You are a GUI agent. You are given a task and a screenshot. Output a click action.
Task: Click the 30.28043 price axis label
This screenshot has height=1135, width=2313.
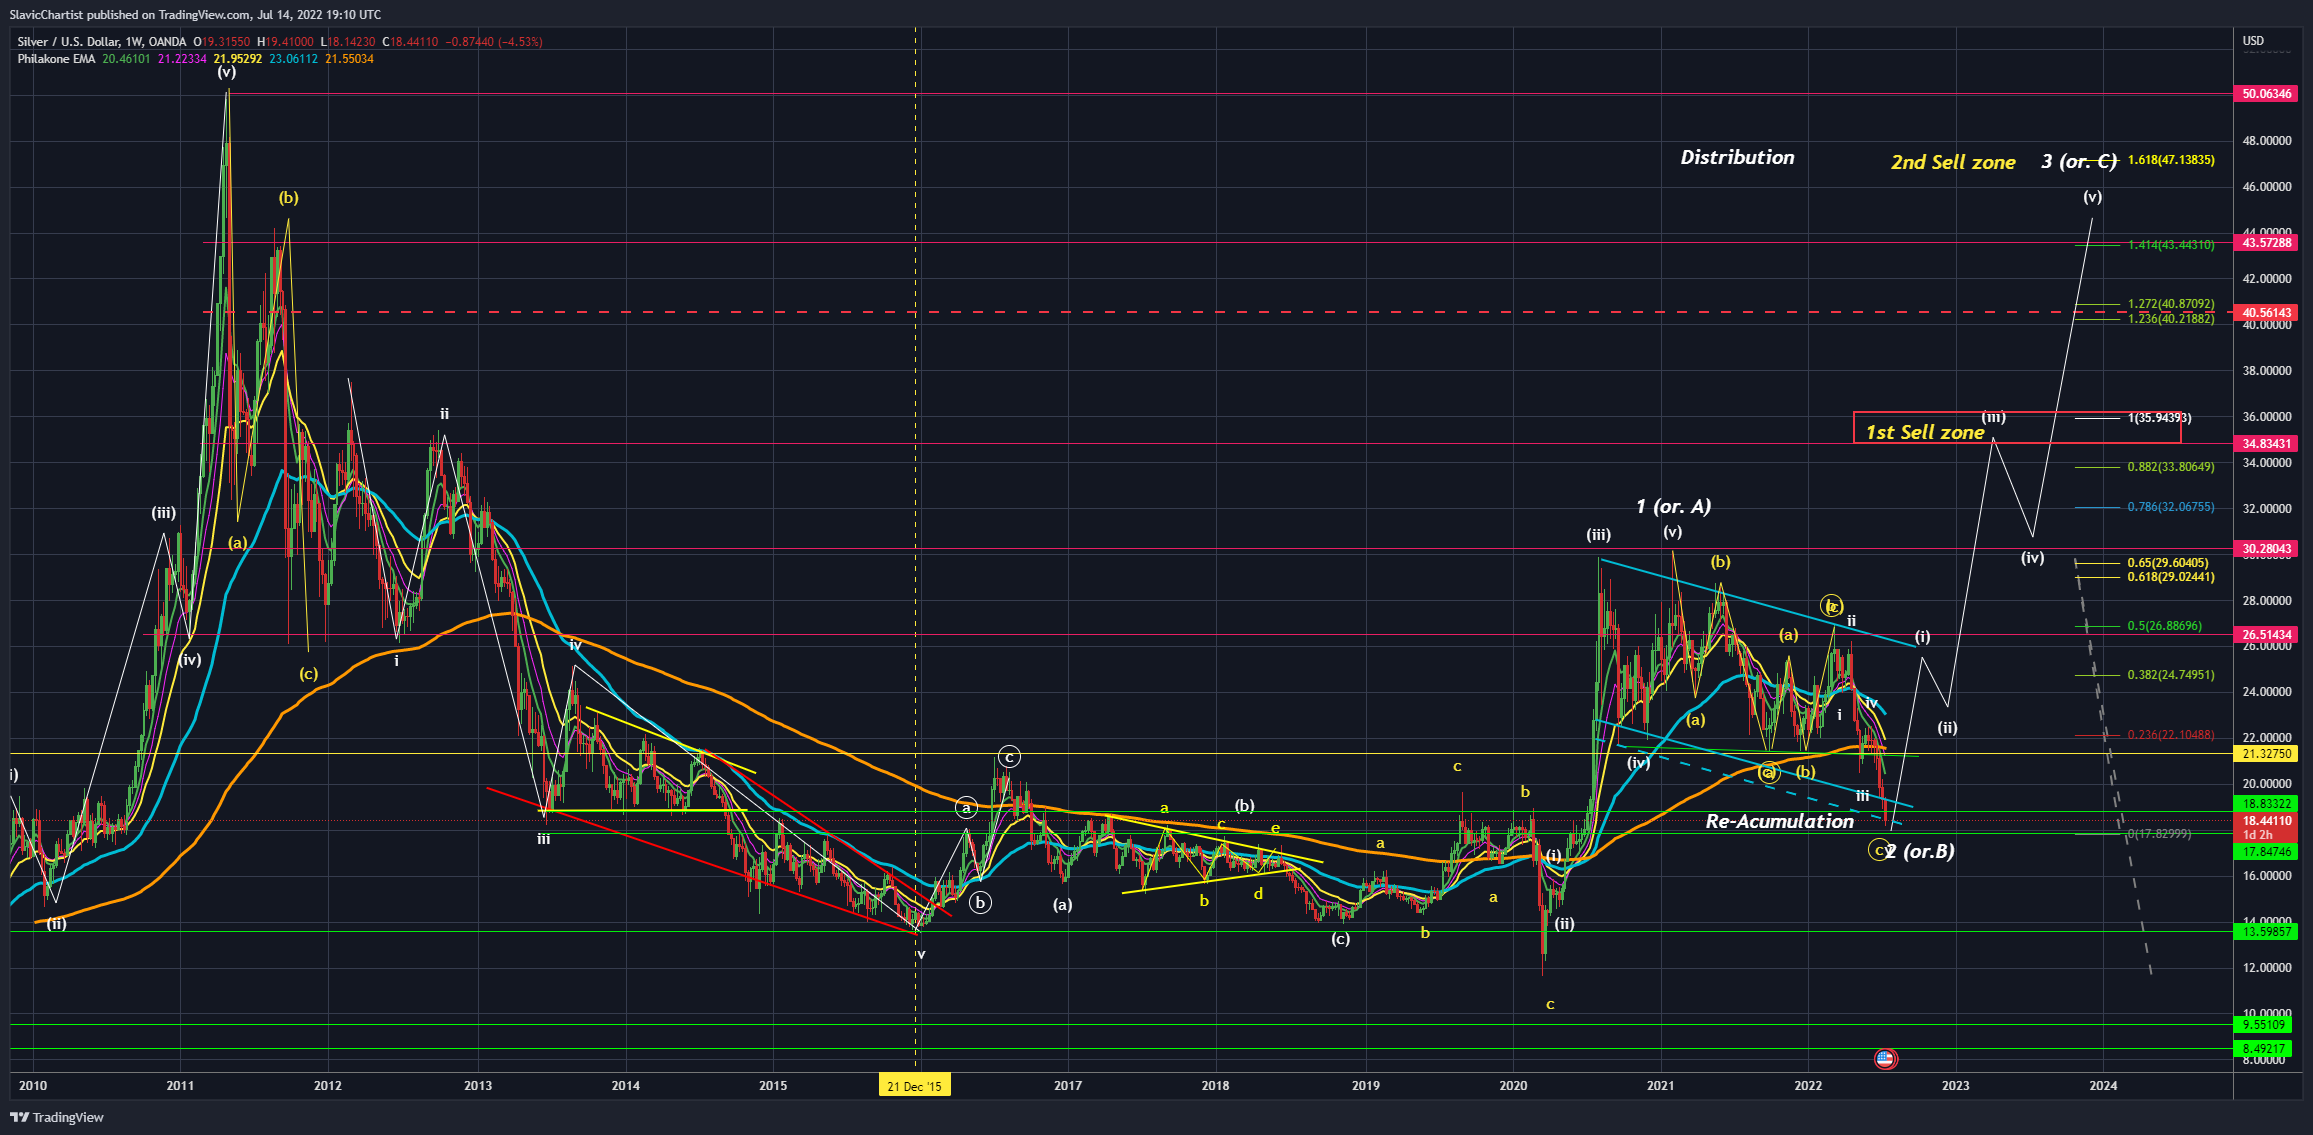[2266, 549]
